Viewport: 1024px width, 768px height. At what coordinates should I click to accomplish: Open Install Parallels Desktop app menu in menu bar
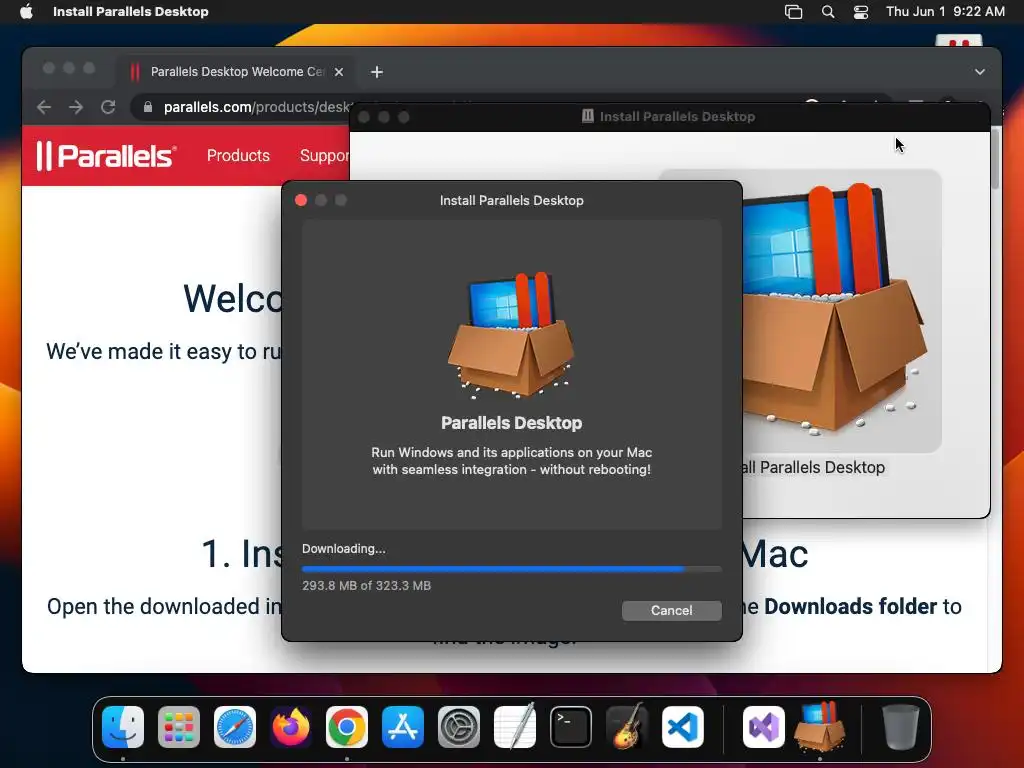tap(131, 12)
